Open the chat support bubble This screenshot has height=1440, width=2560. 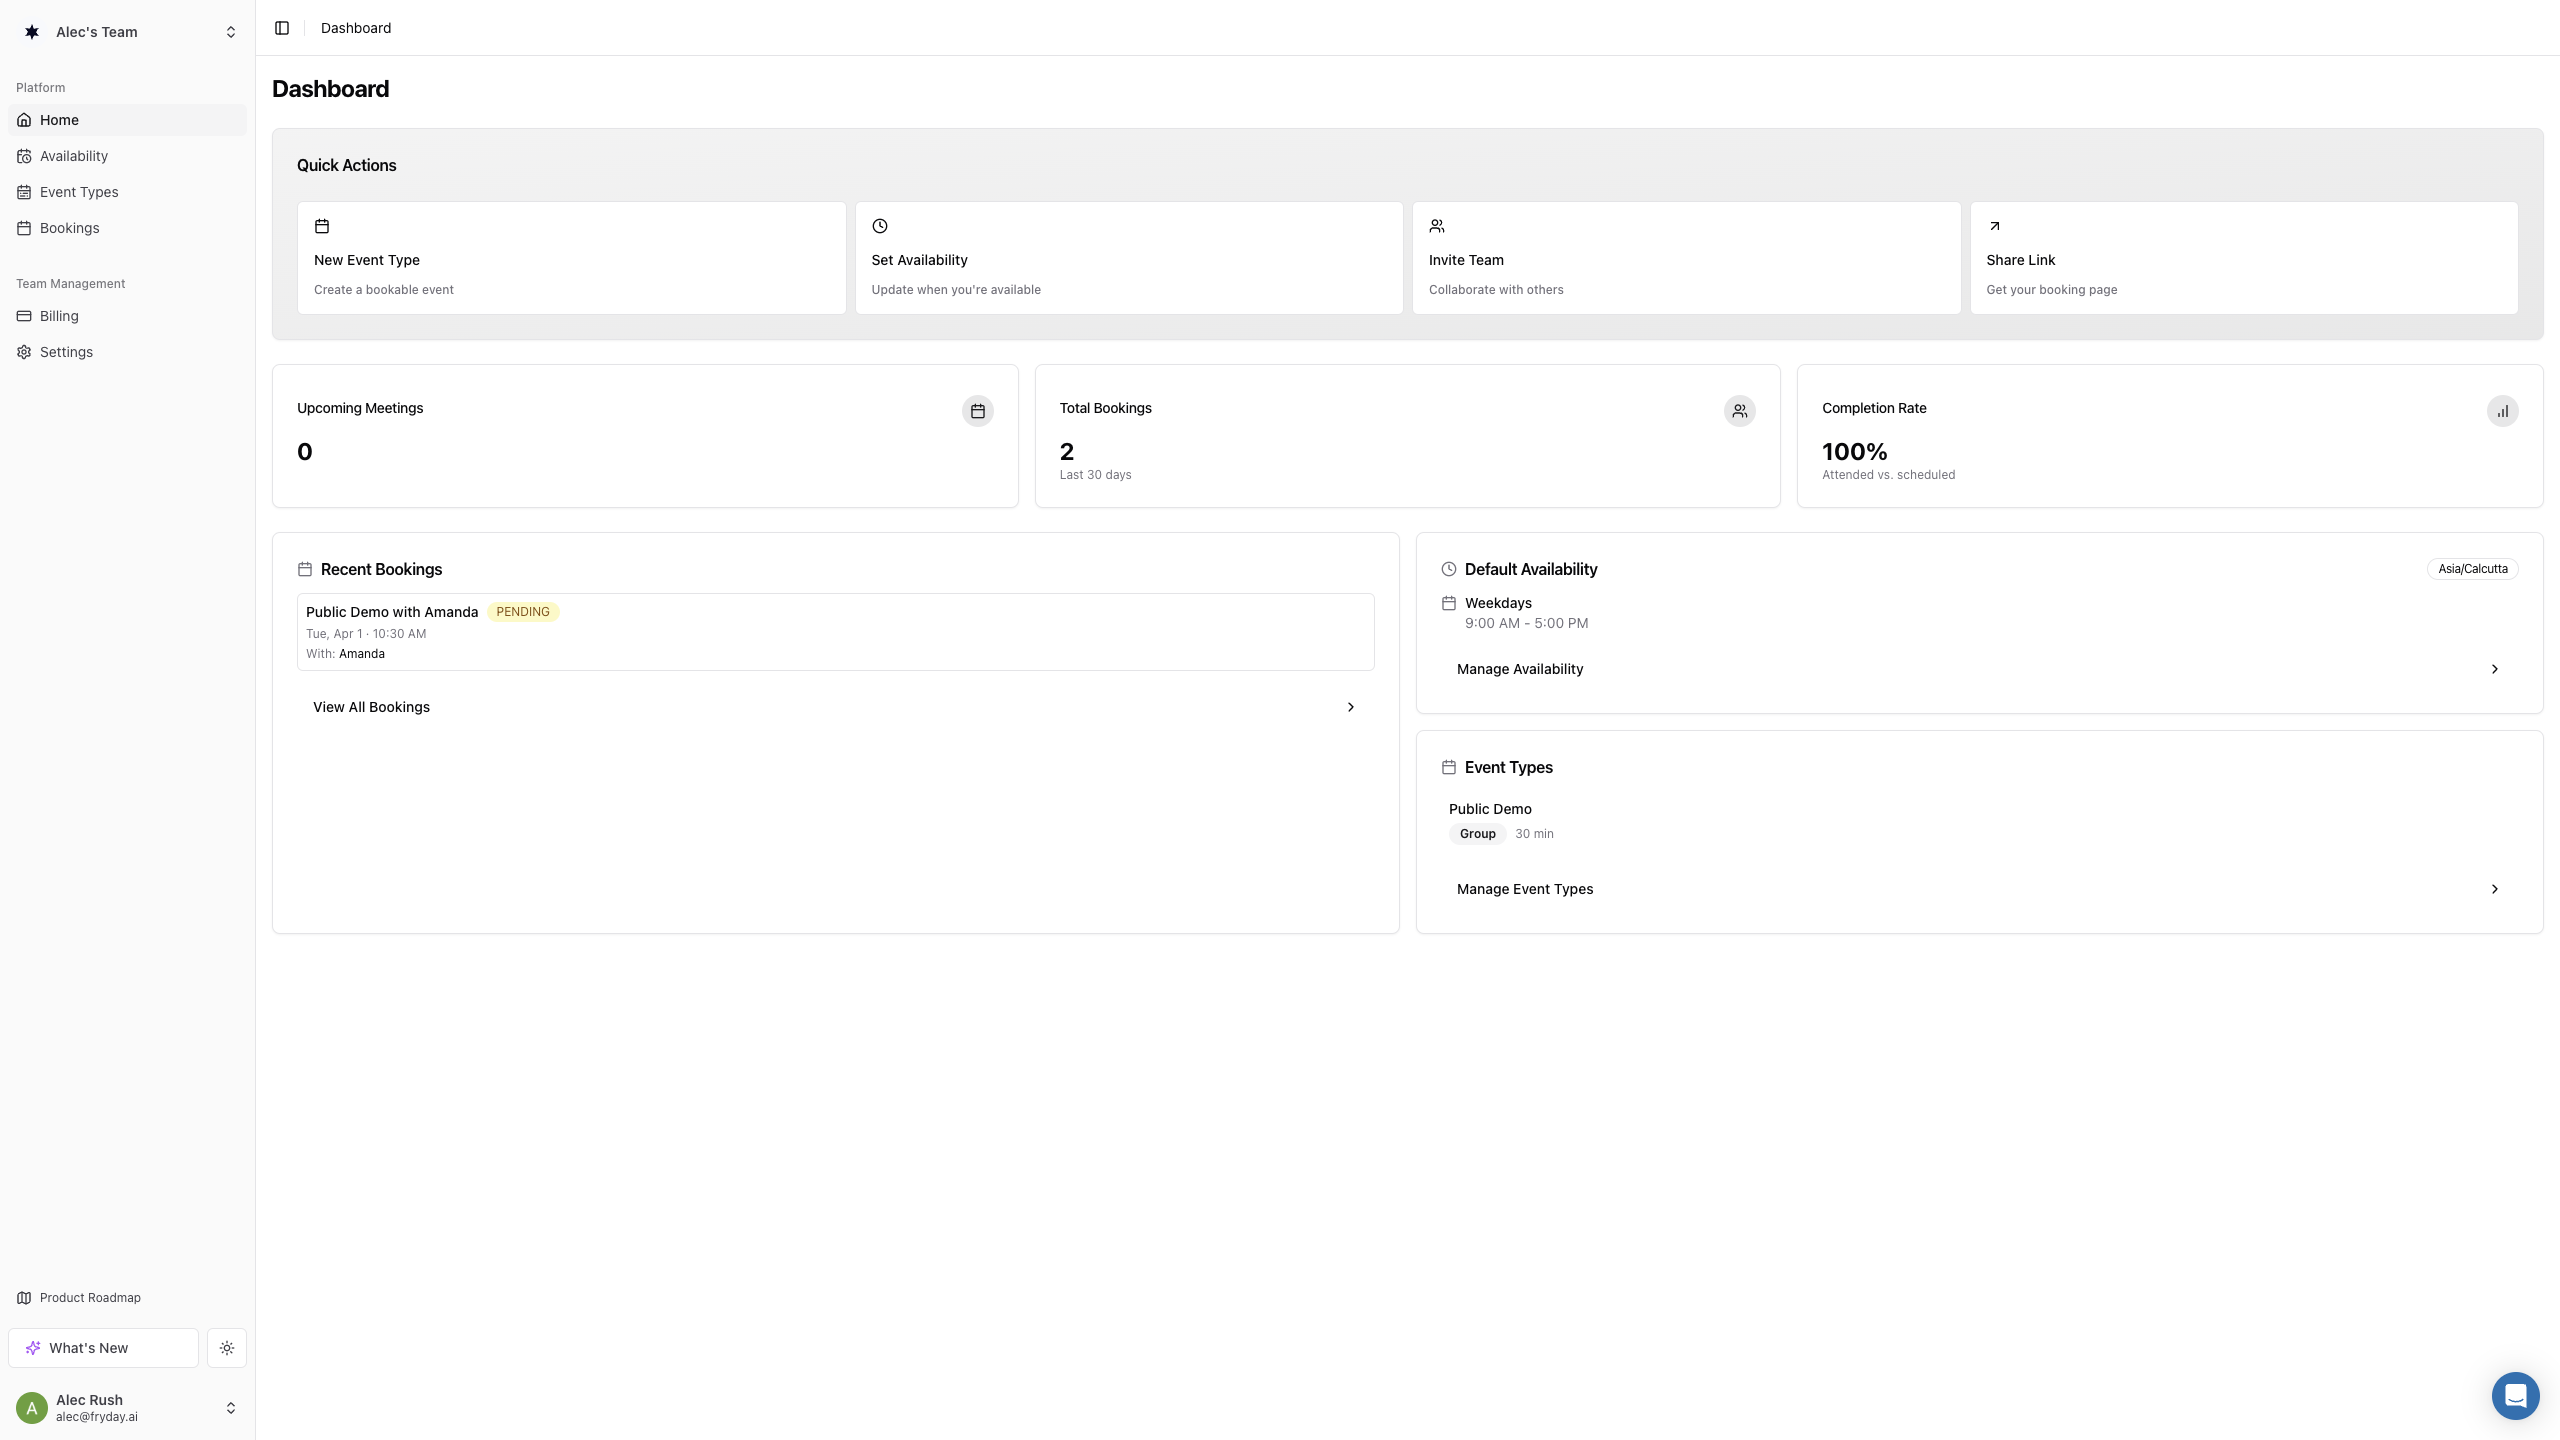point(2515,1395)
